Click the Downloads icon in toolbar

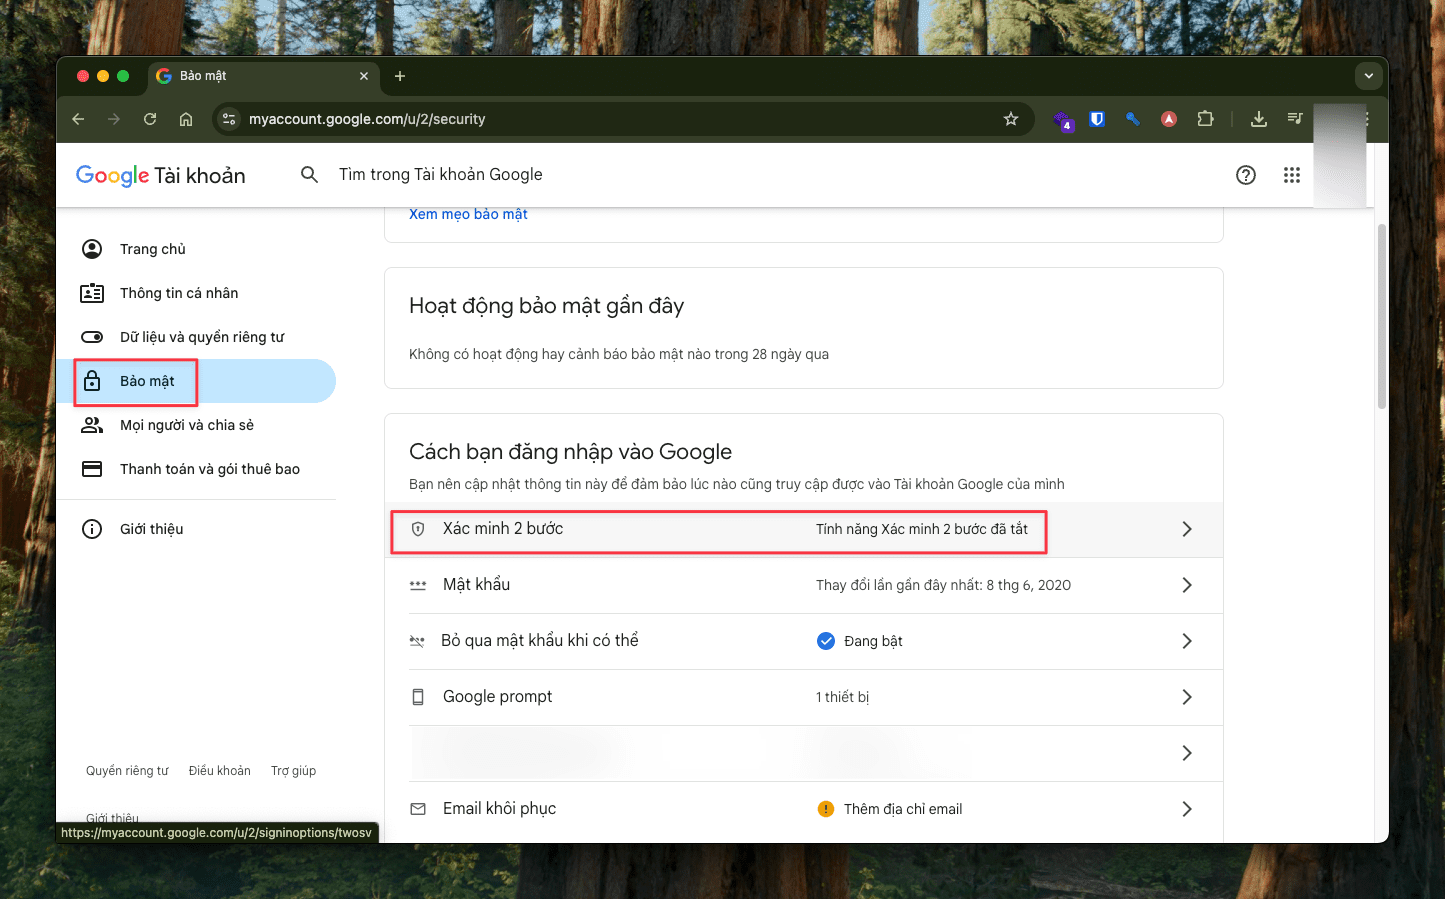click(1258, 119)
